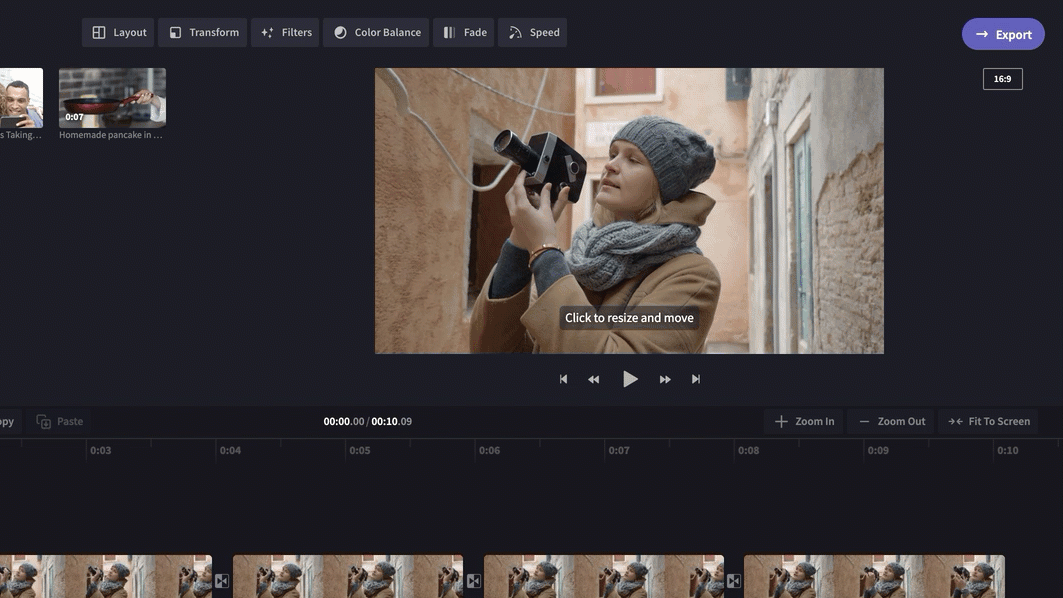Open the Filters panel
This screenshot has height=598, width=1063.
(x=285, y=33)
